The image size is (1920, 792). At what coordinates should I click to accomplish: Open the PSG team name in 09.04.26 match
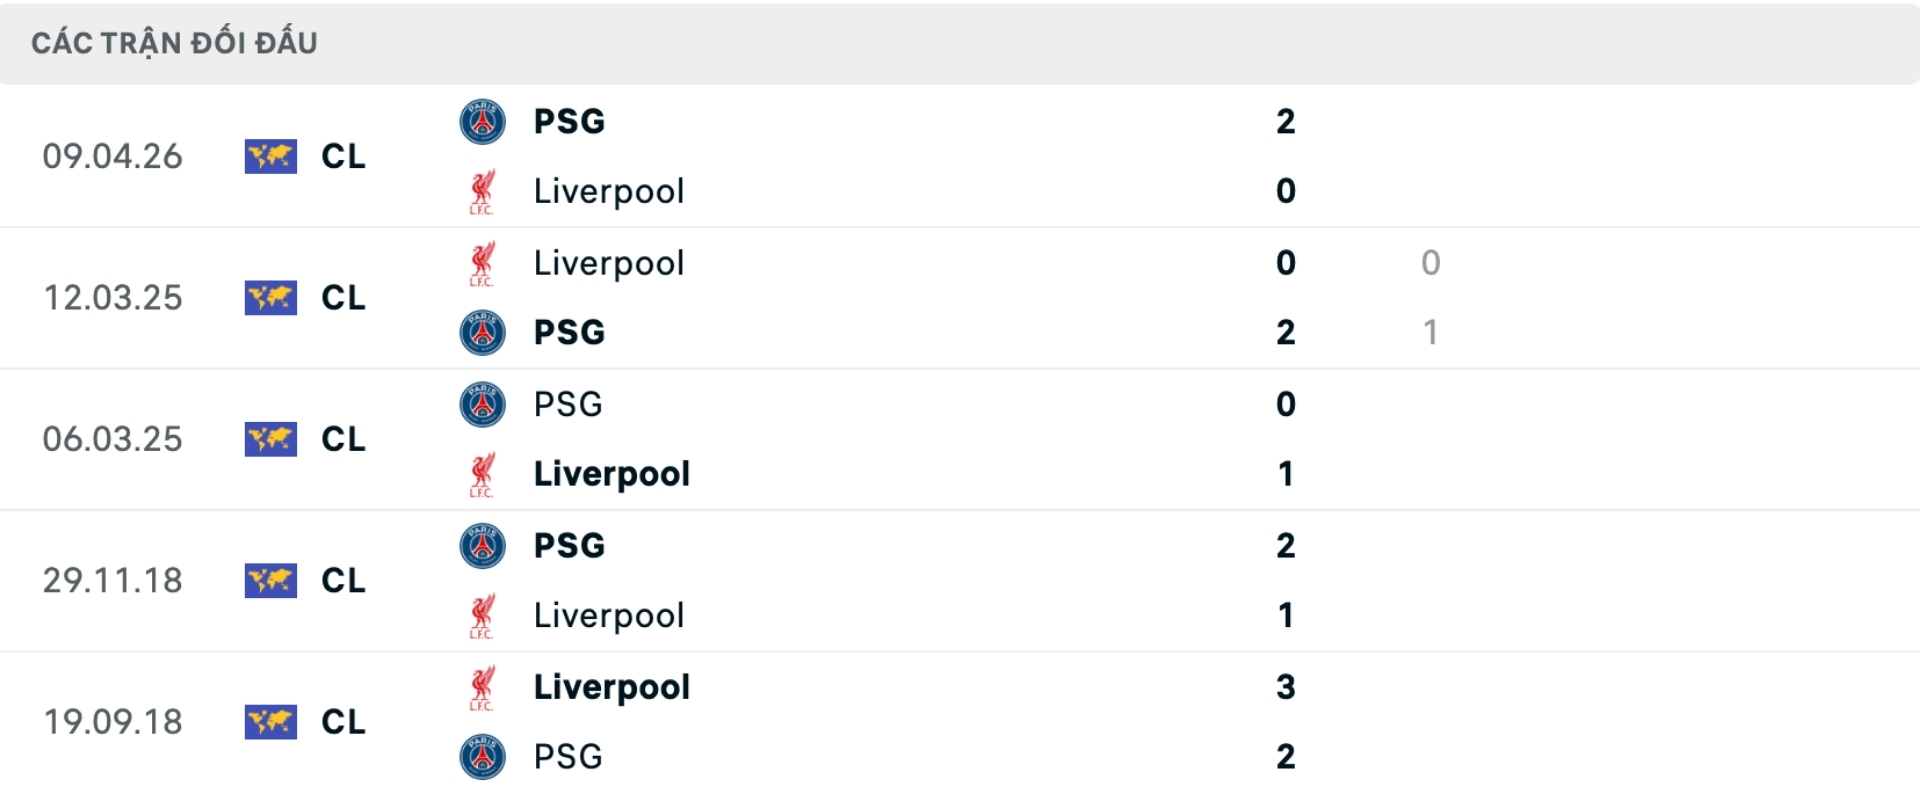(569, 122)
